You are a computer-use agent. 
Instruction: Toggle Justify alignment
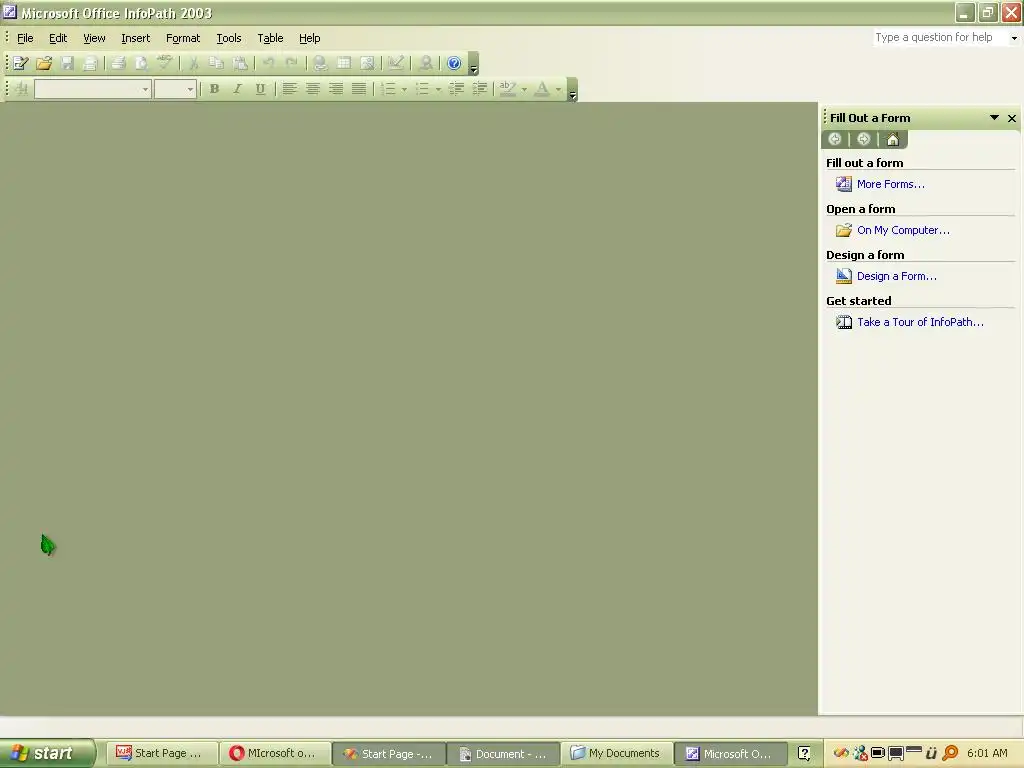(359, 89)
